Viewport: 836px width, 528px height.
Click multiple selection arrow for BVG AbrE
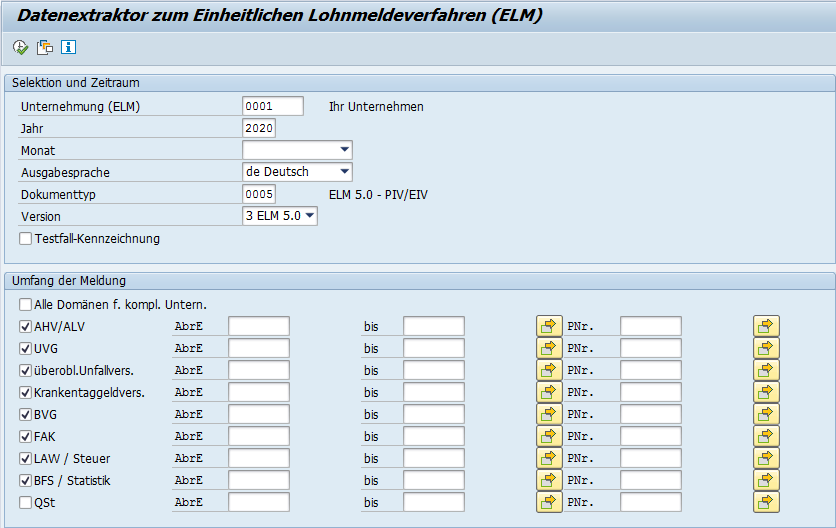549,414
